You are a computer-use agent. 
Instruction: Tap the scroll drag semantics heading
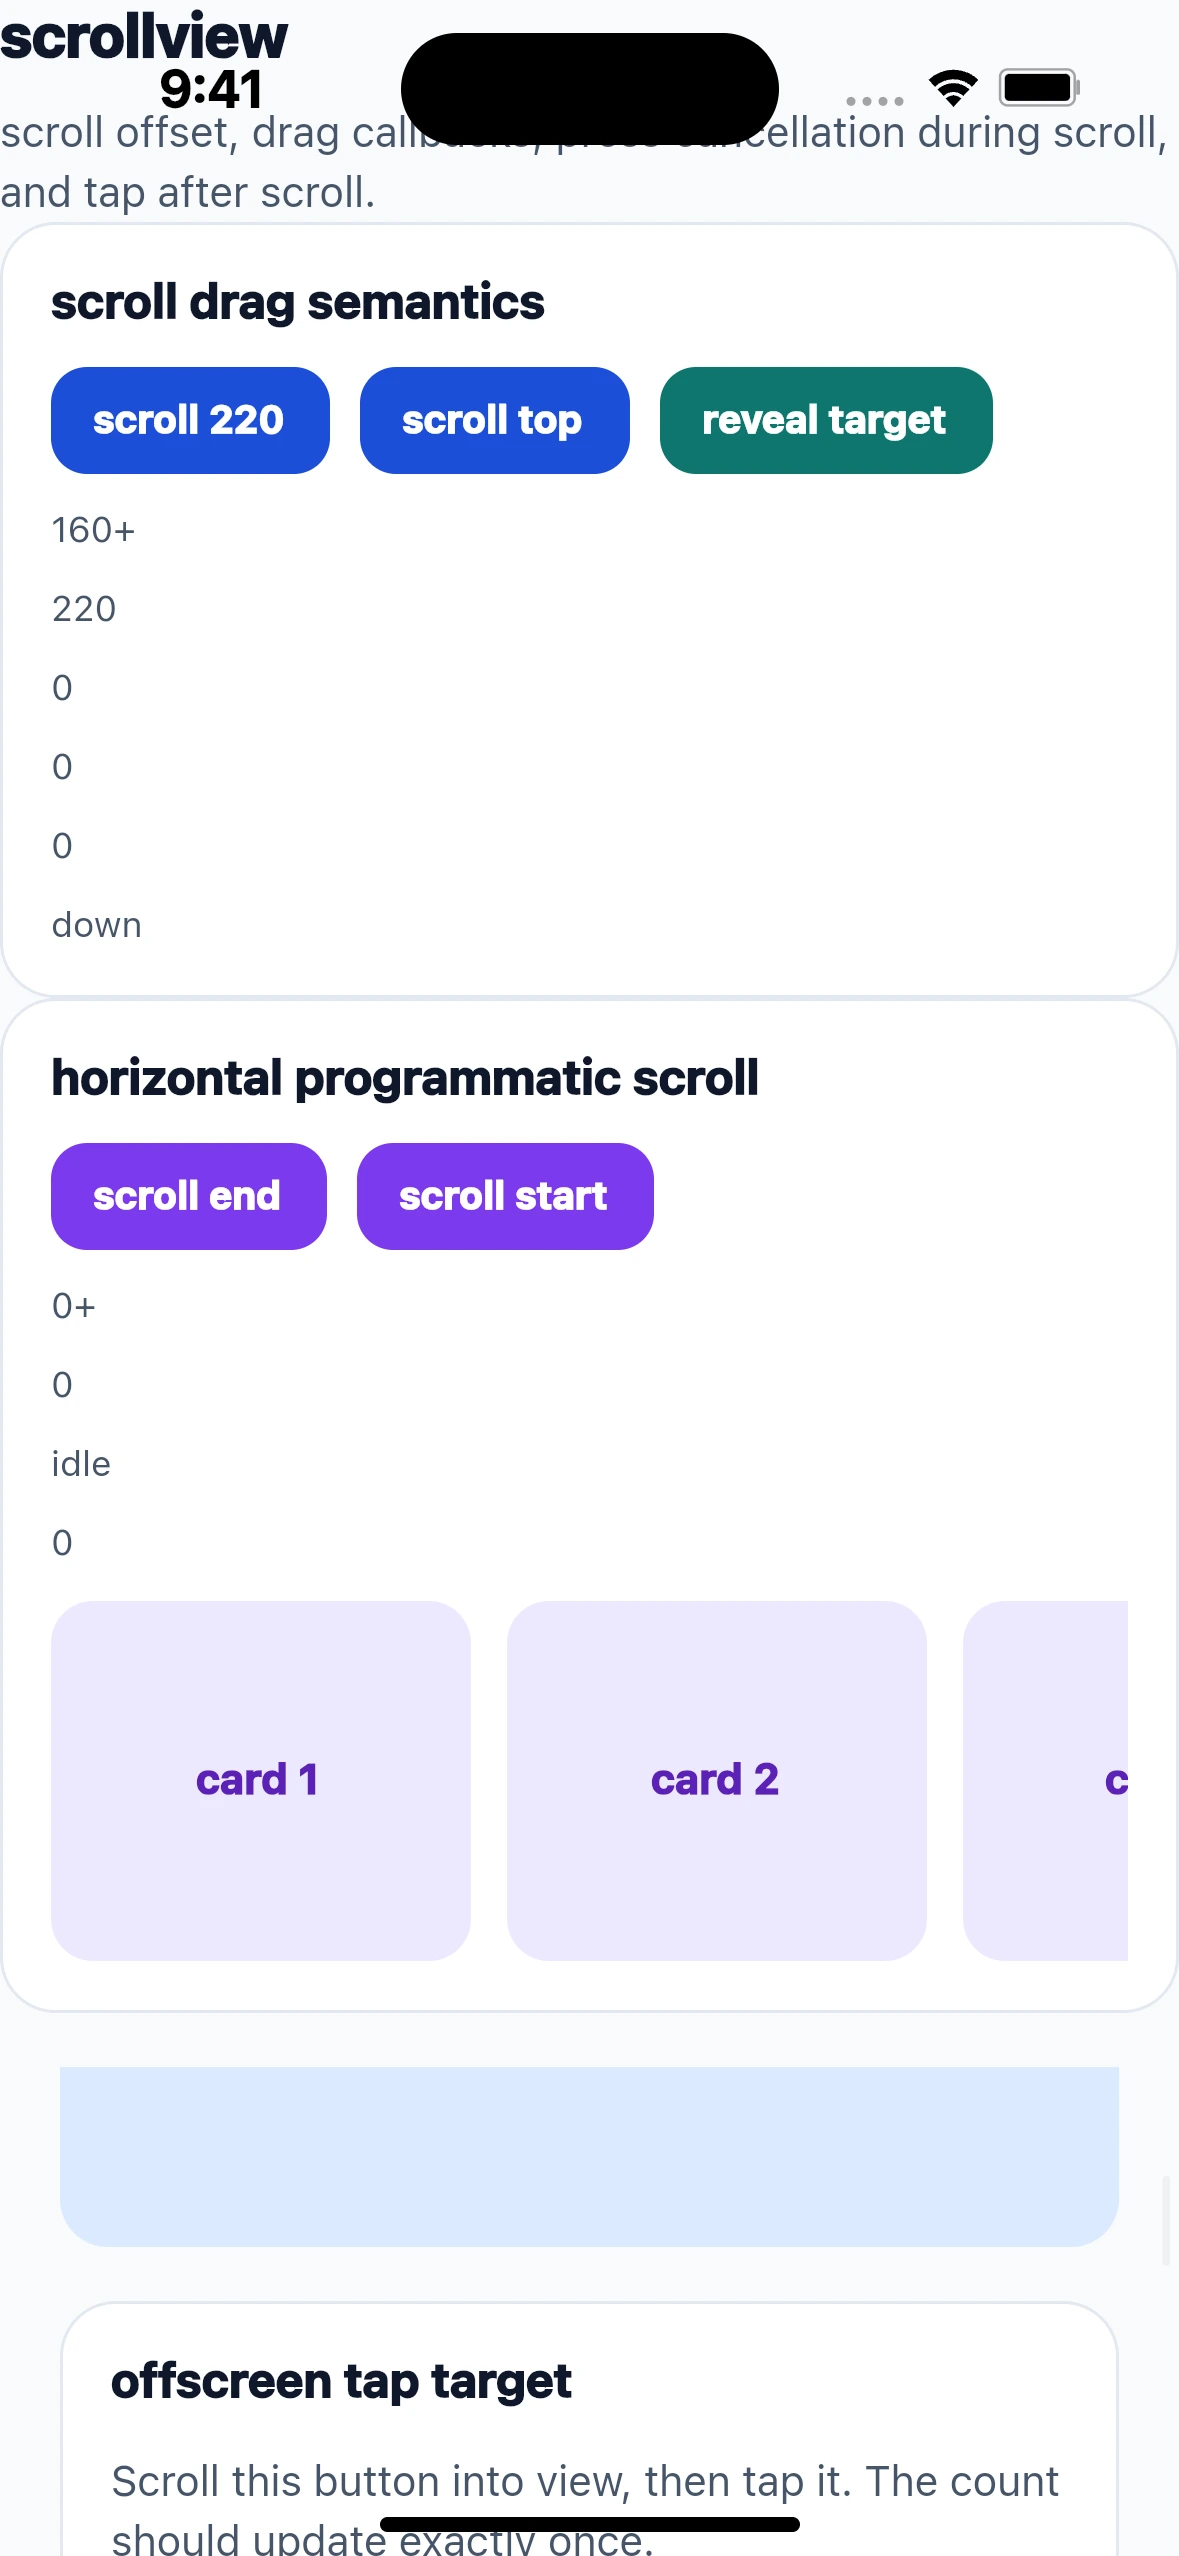(298, 303)
